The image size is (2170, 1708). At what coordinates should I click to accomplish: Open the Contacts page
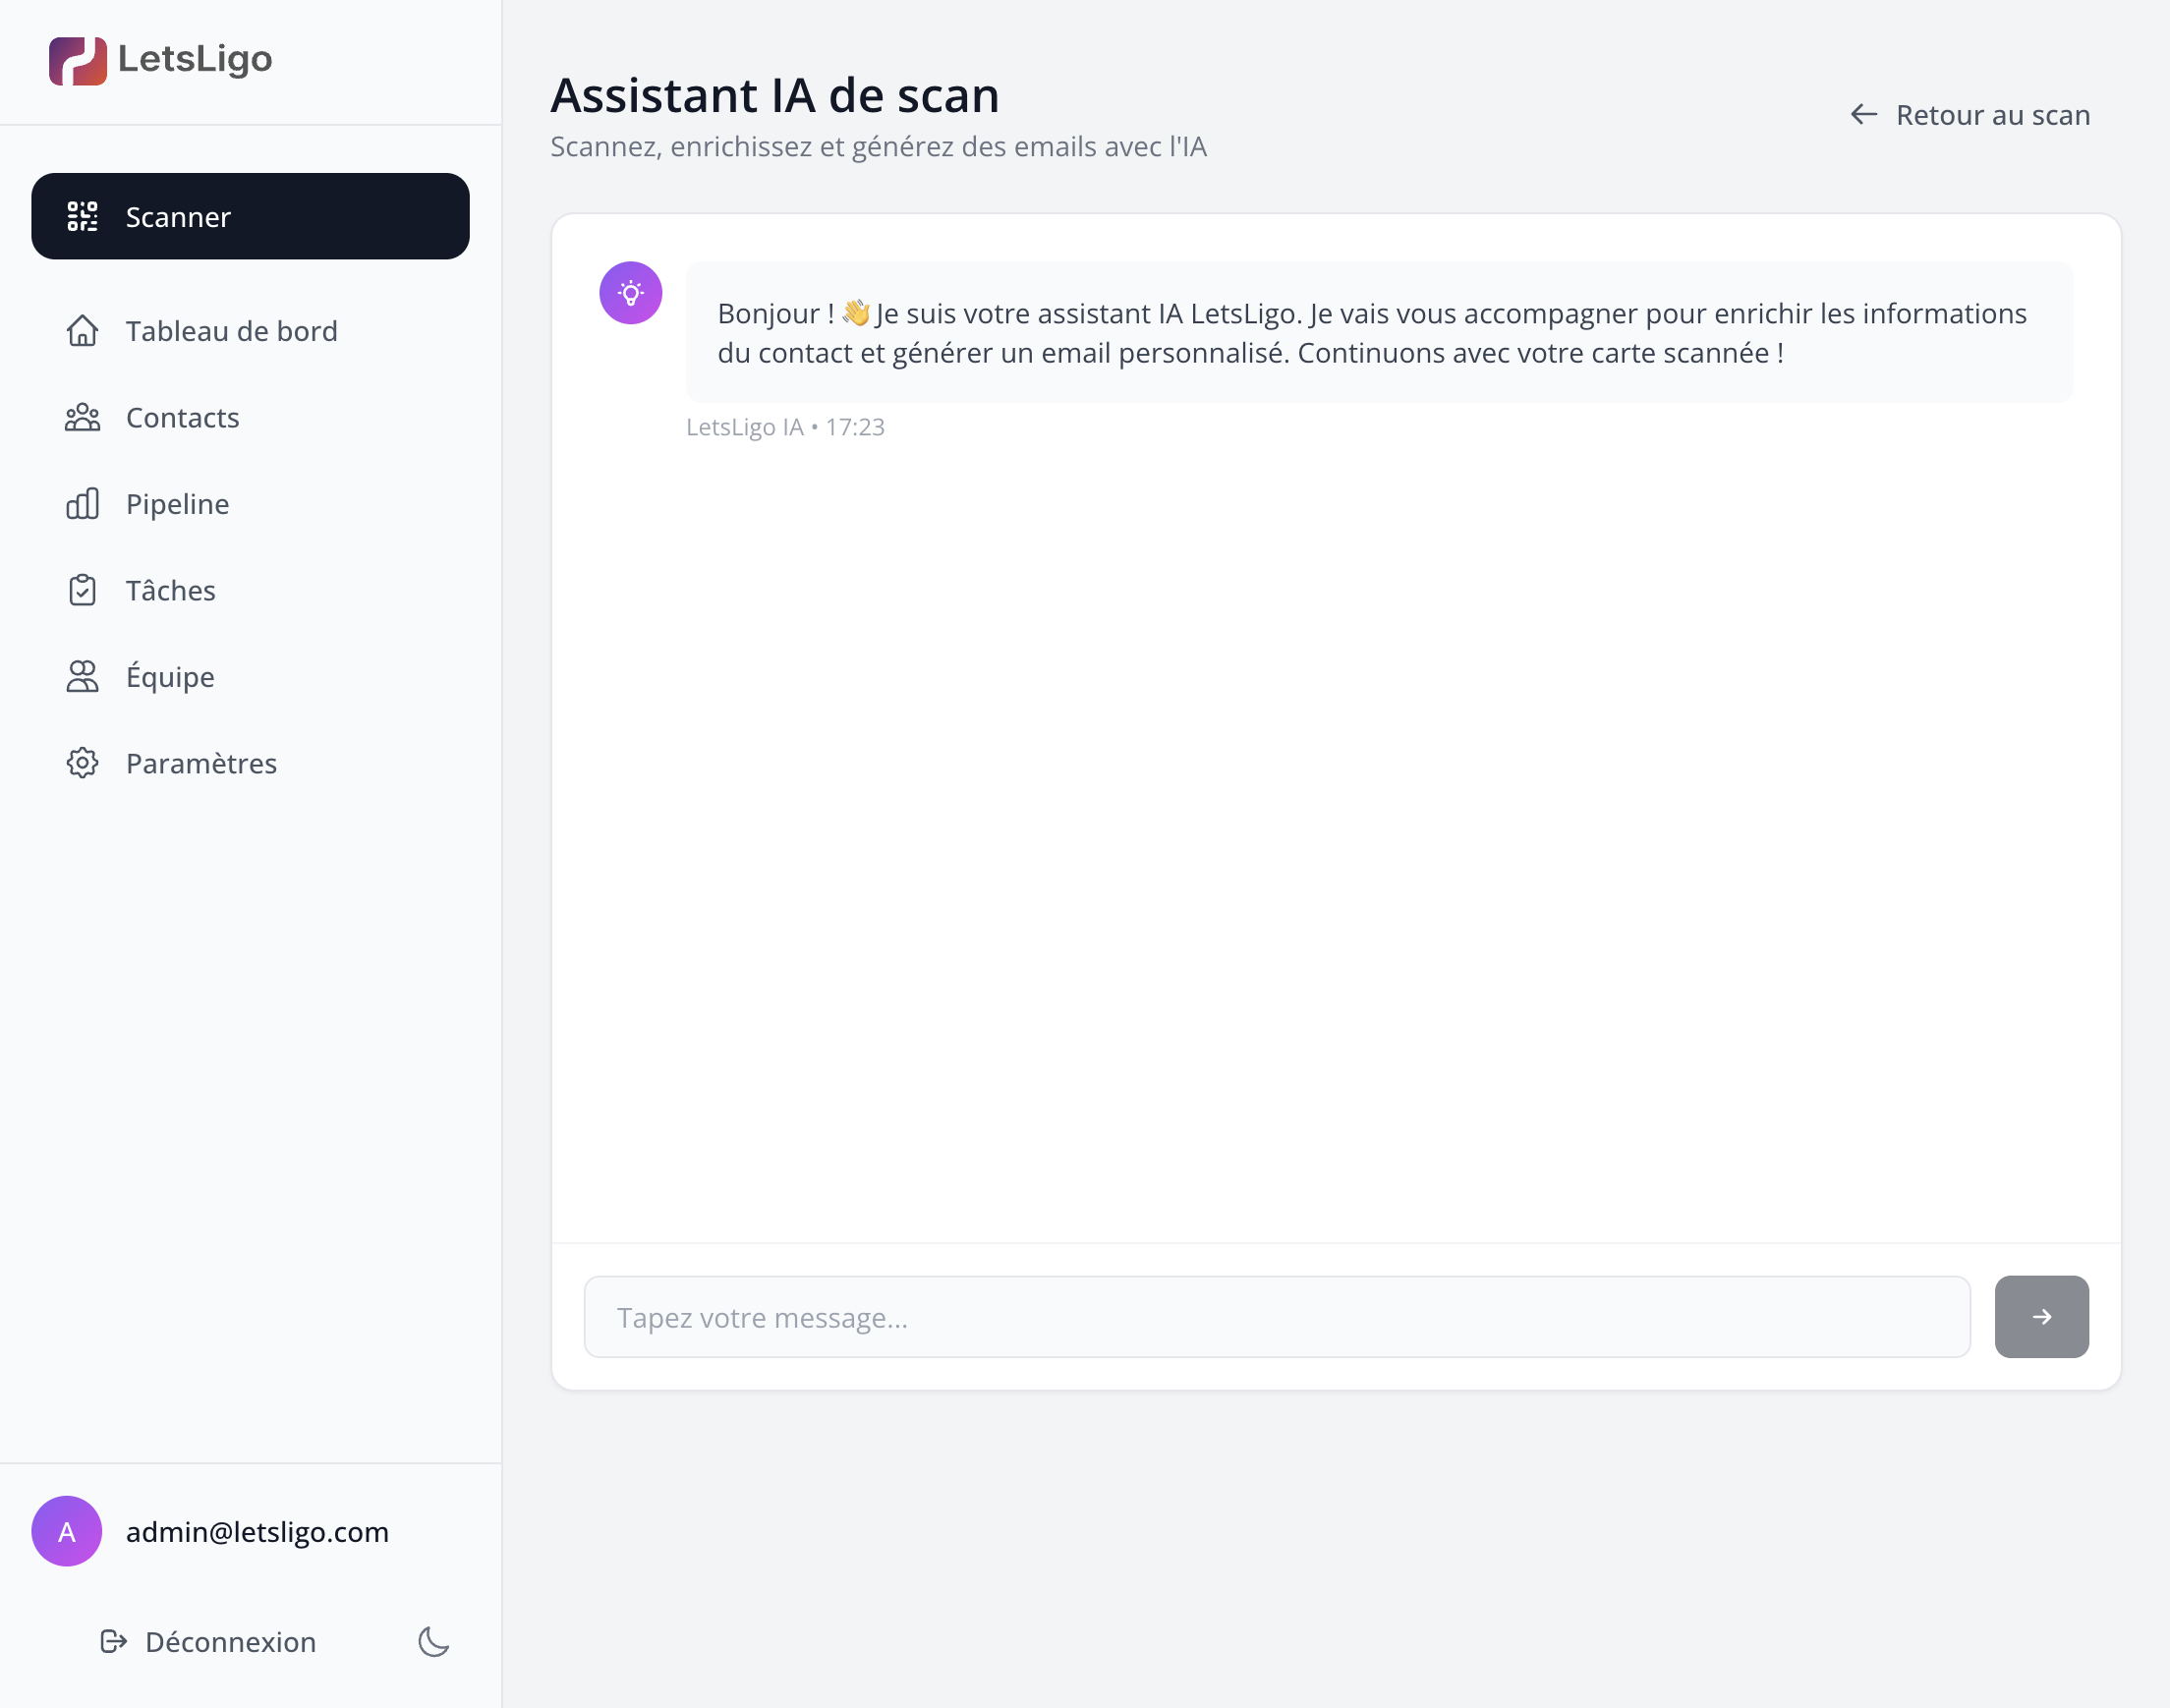click(x=250, y=417)
